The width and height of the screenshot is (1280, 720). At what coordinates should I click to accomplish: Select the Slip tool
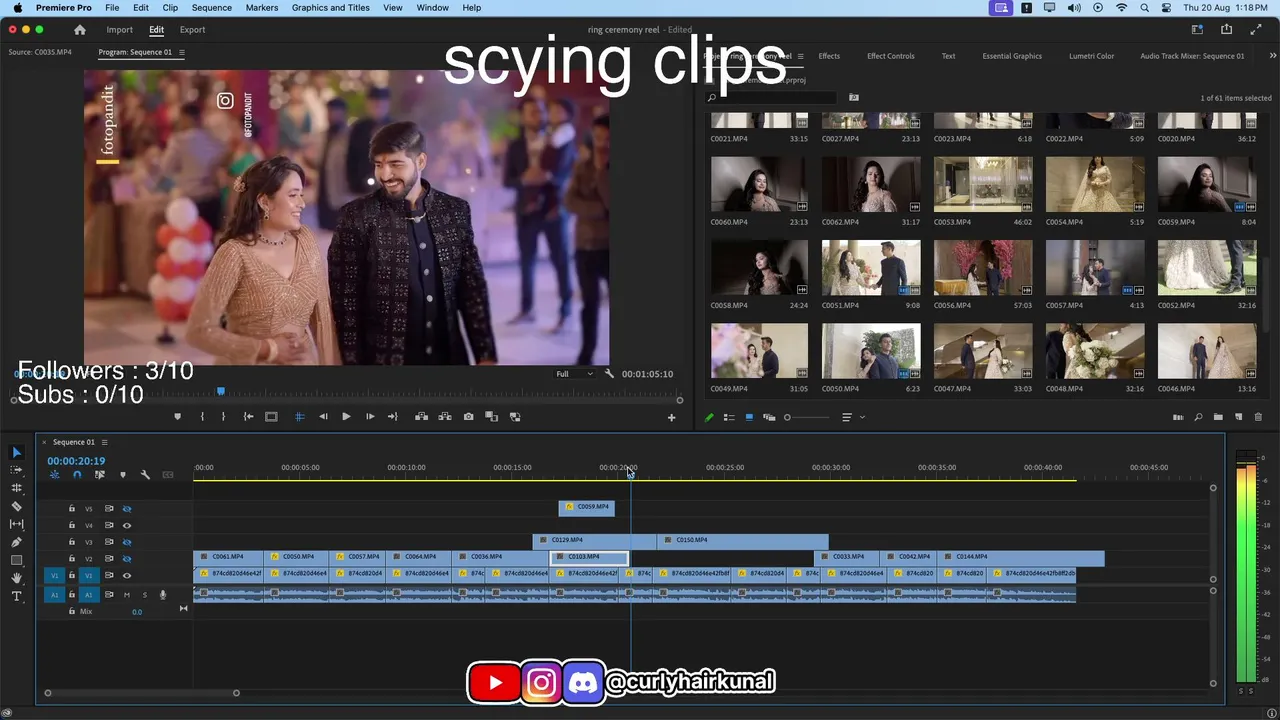[x=16, y=524]
